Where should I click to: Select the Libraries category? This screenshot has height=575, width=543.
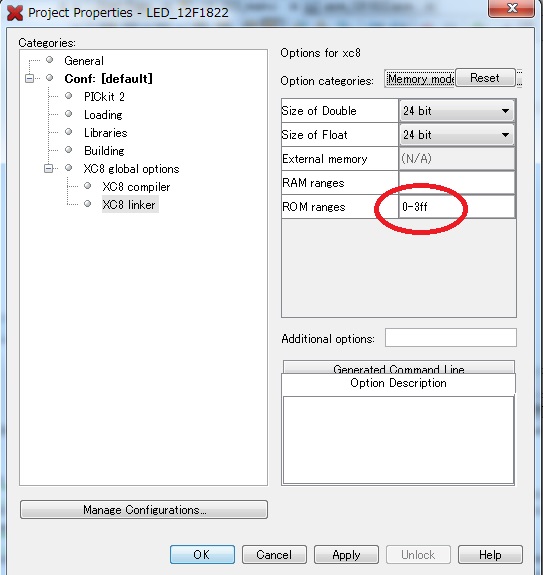[x=106, y=133]
